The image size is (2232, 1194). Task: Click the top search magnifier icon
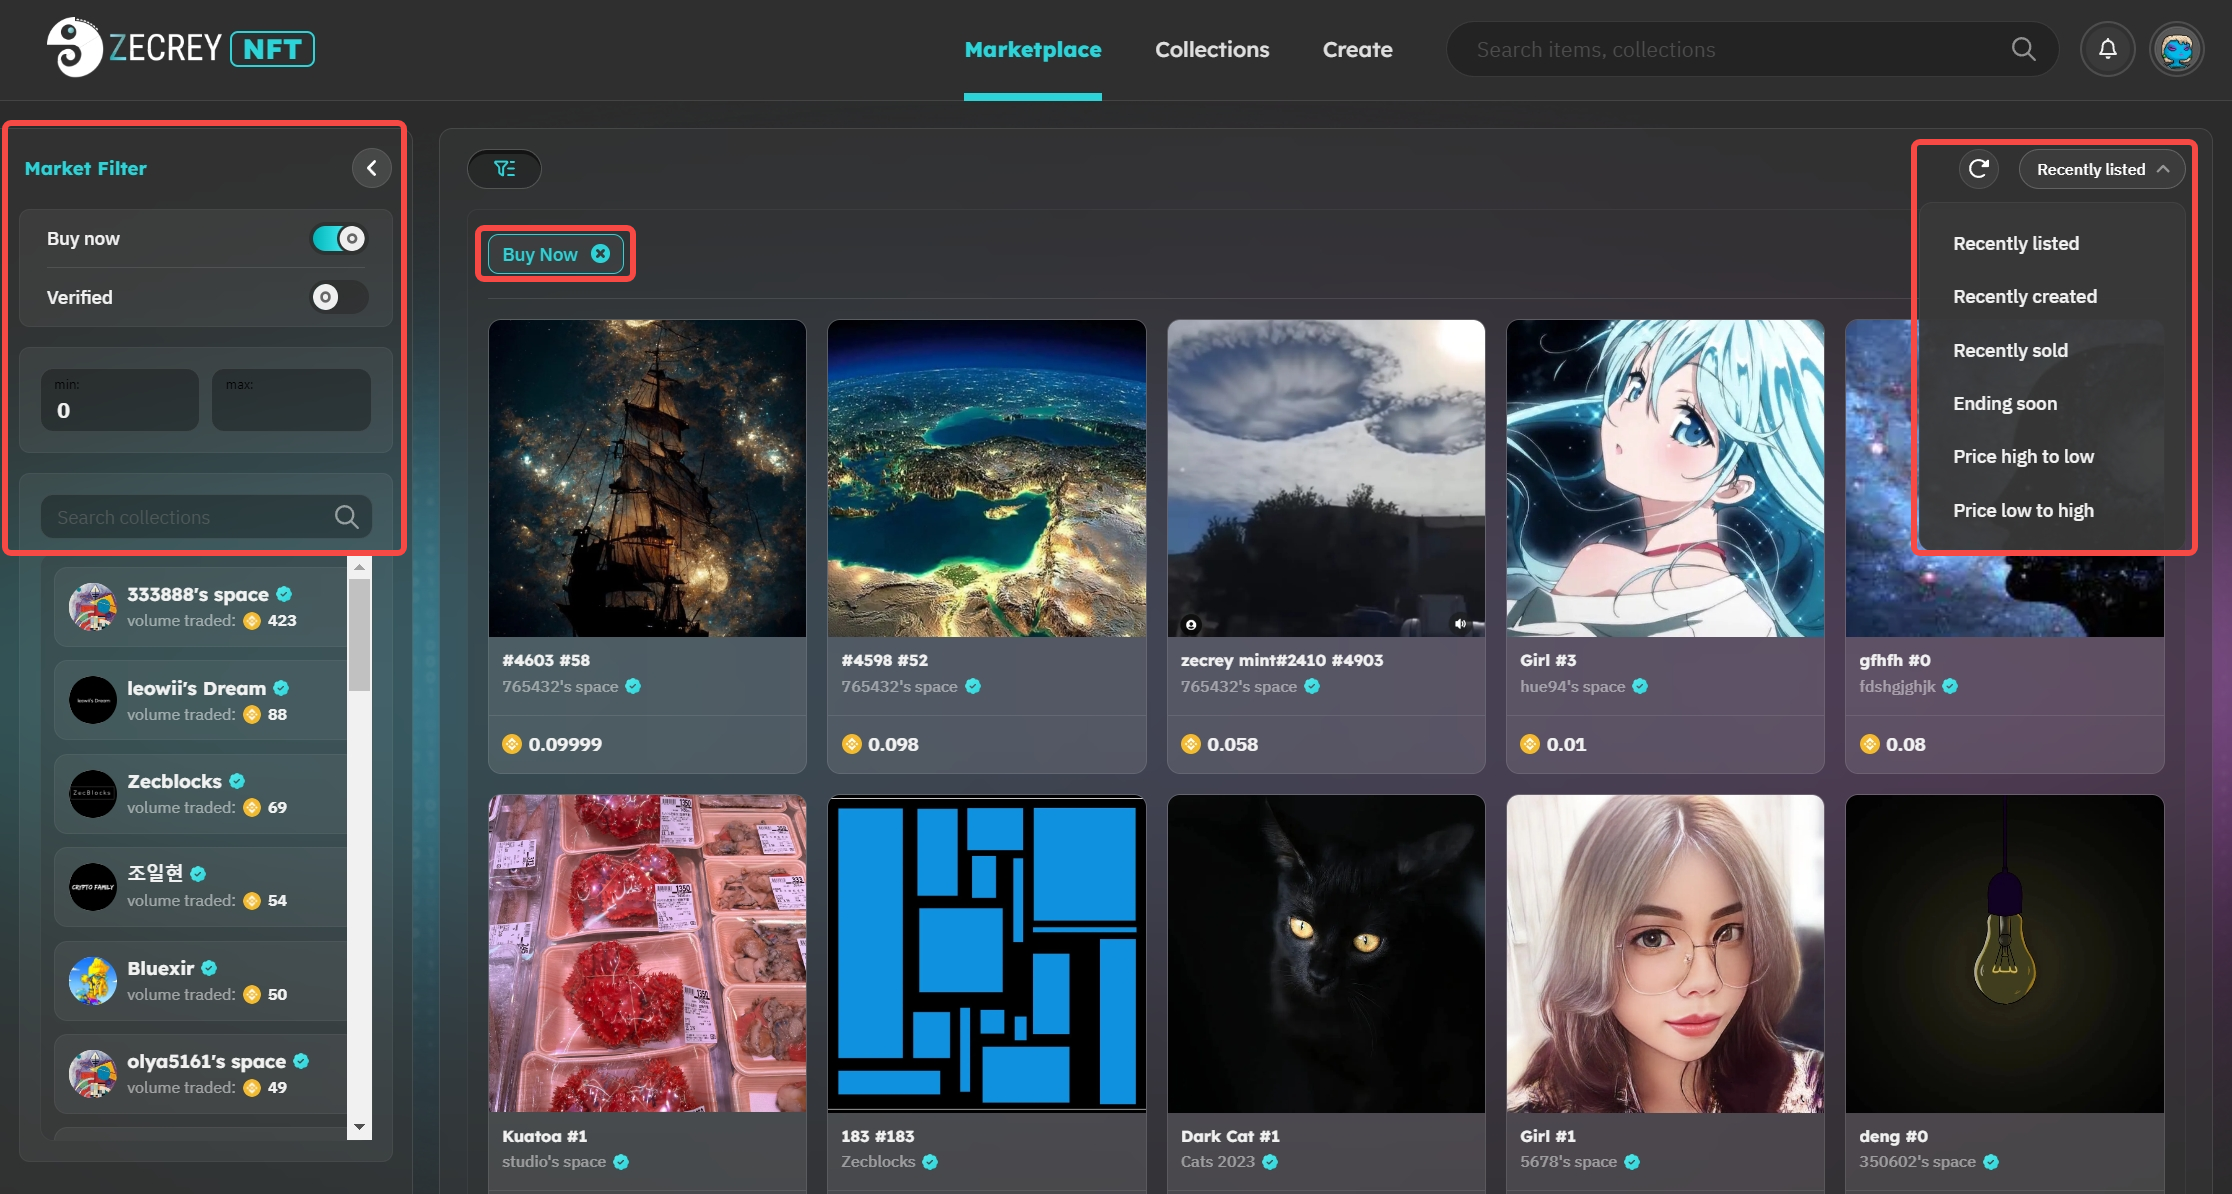tap(2023, 49)
